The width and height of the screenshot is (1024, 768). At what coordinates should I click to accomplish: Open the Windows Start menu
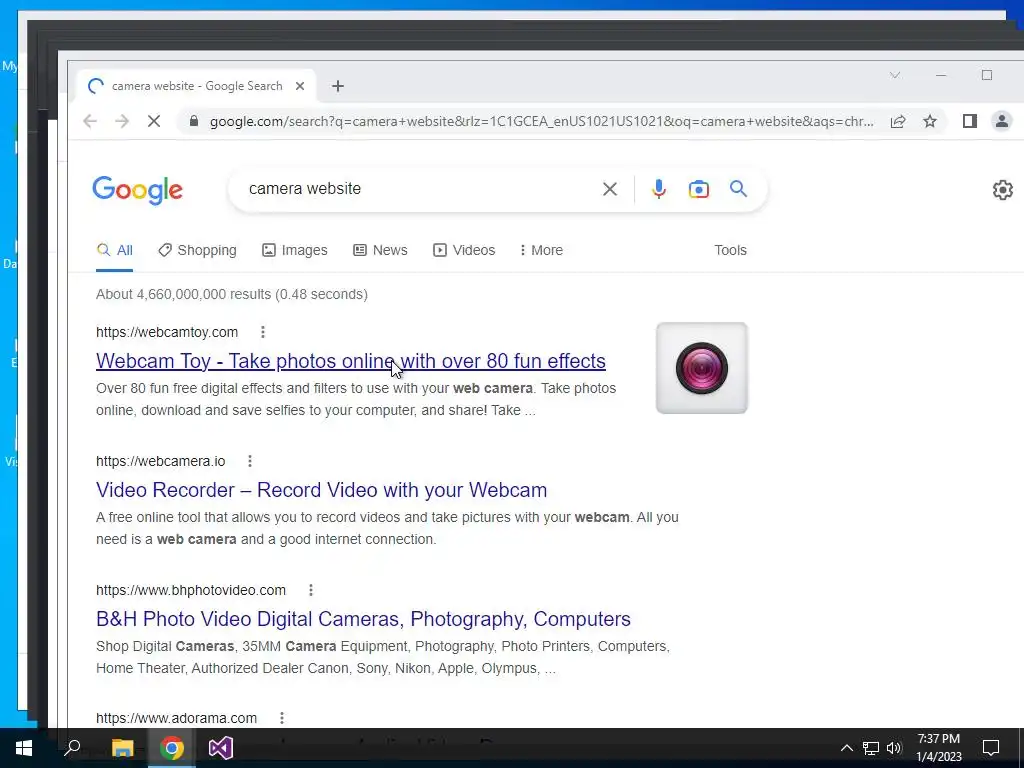(24, 748)
